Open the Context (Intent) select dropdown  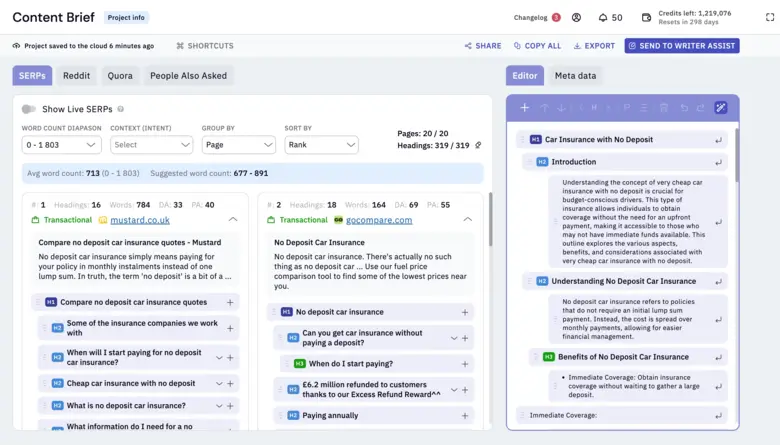pos(151,145)
